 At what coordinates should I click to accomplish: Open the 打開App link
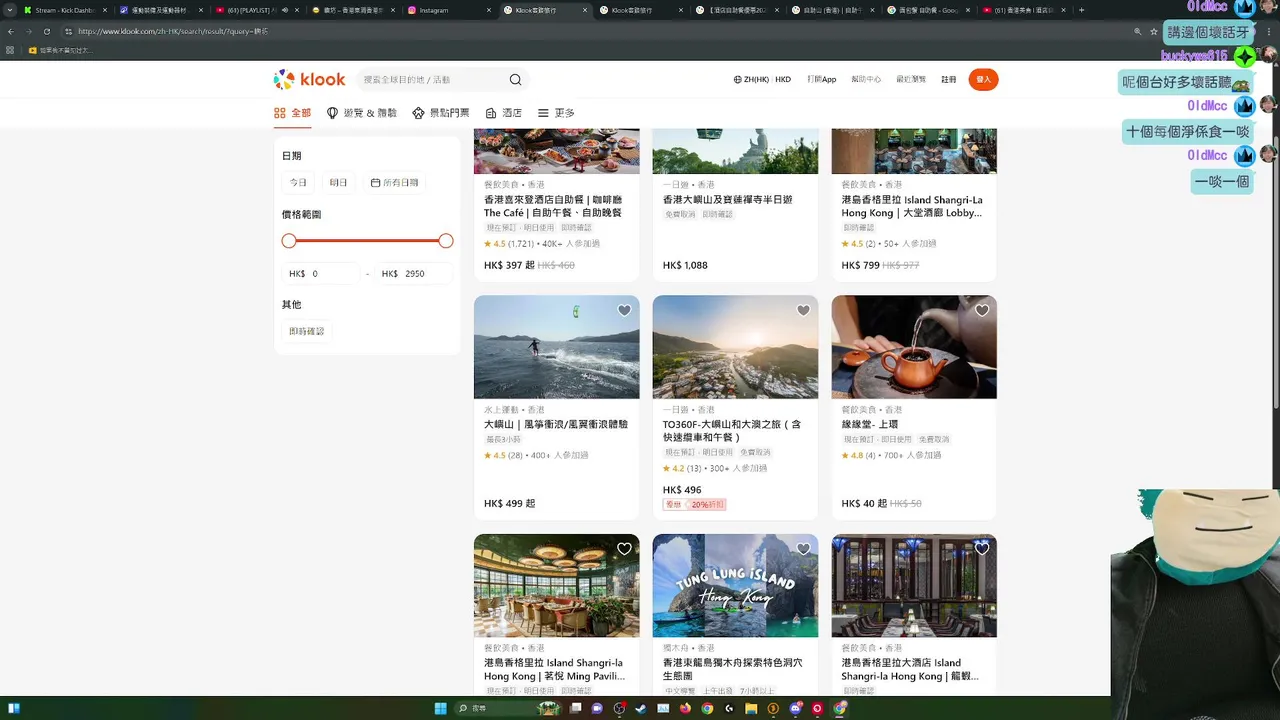tap(822, 79)
